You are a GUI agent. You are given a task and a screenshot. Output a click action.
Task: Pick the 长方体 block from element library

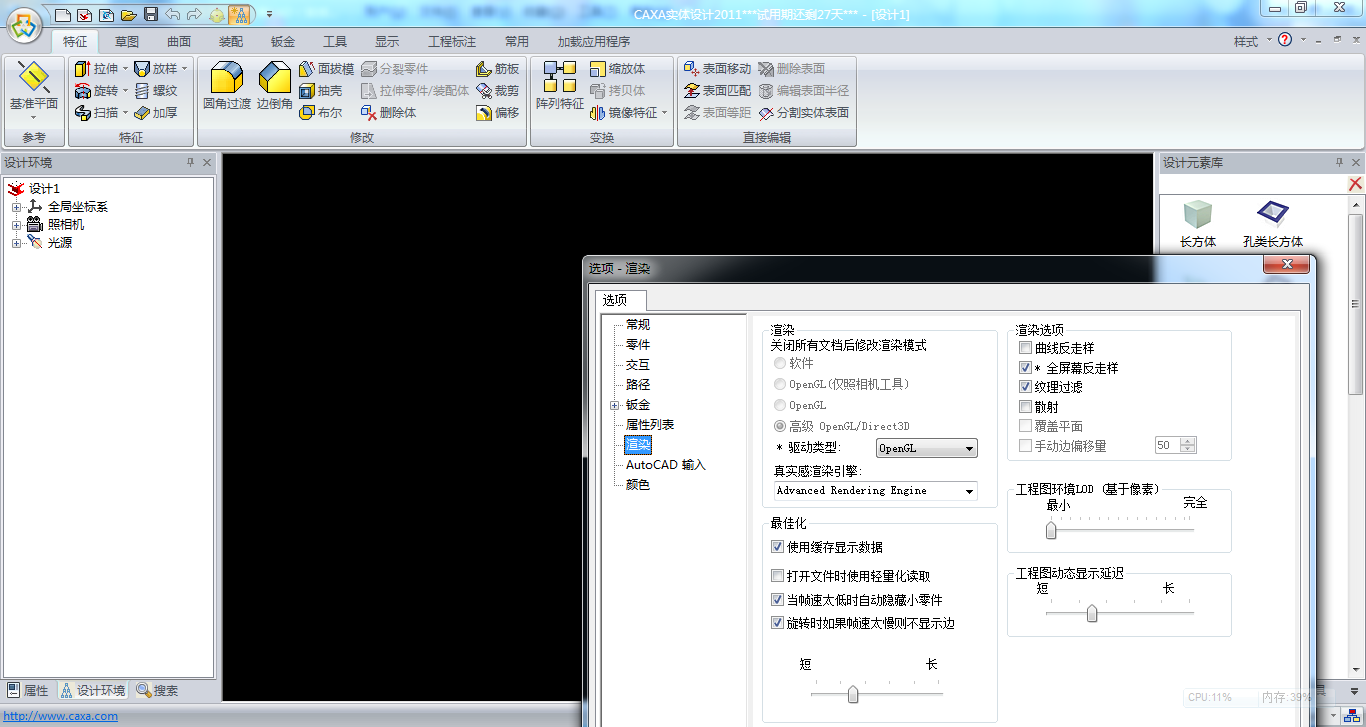(x=1198, y=224)
